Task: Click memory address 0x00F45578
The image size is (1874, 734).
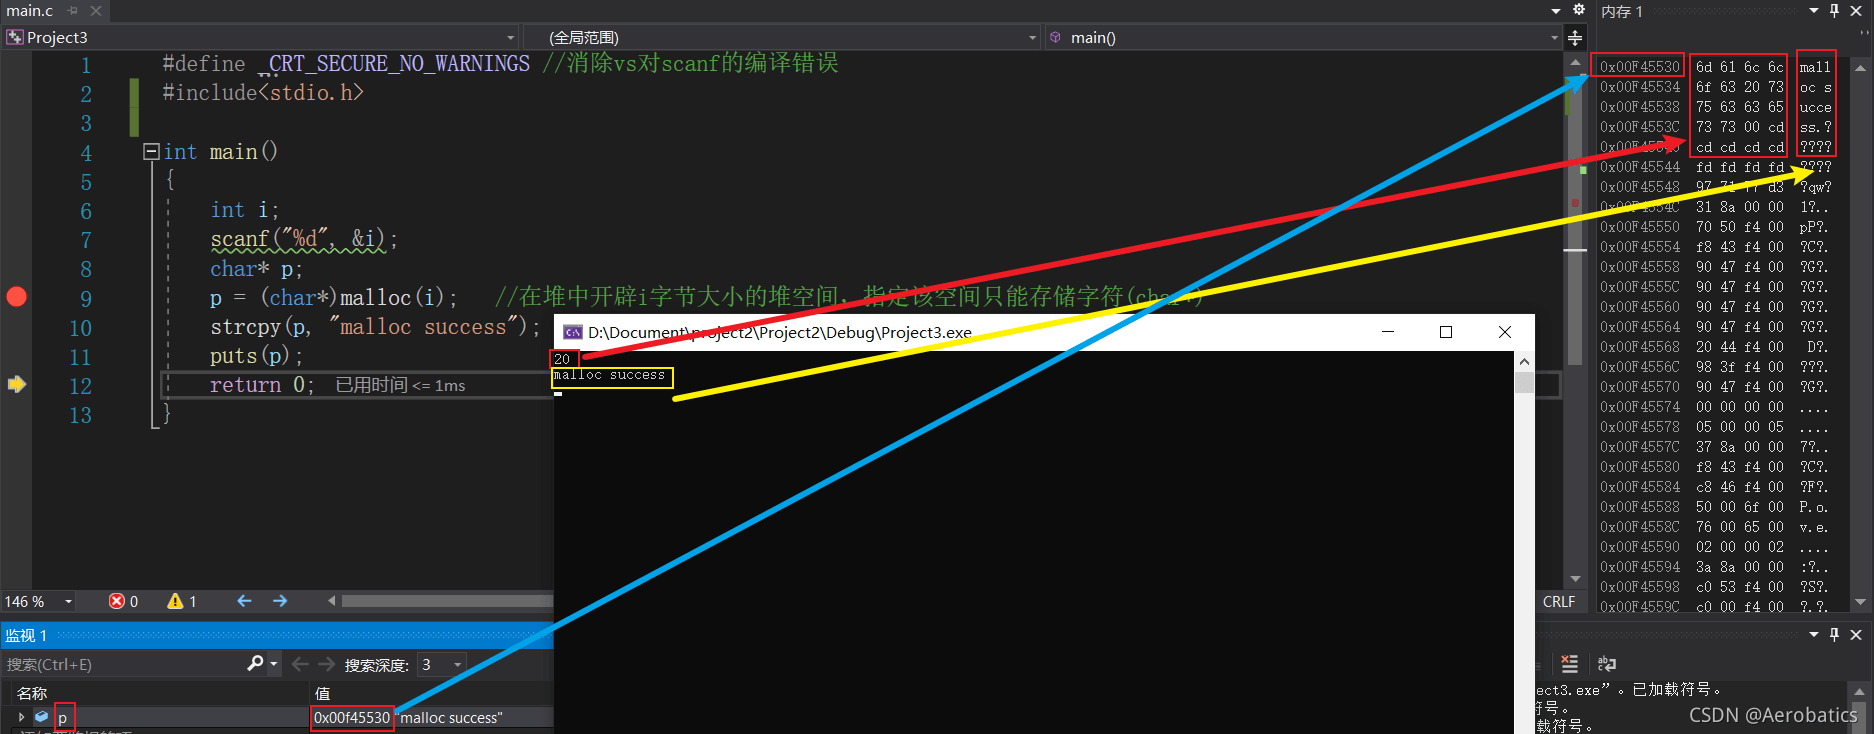Action: [1640, 427]
